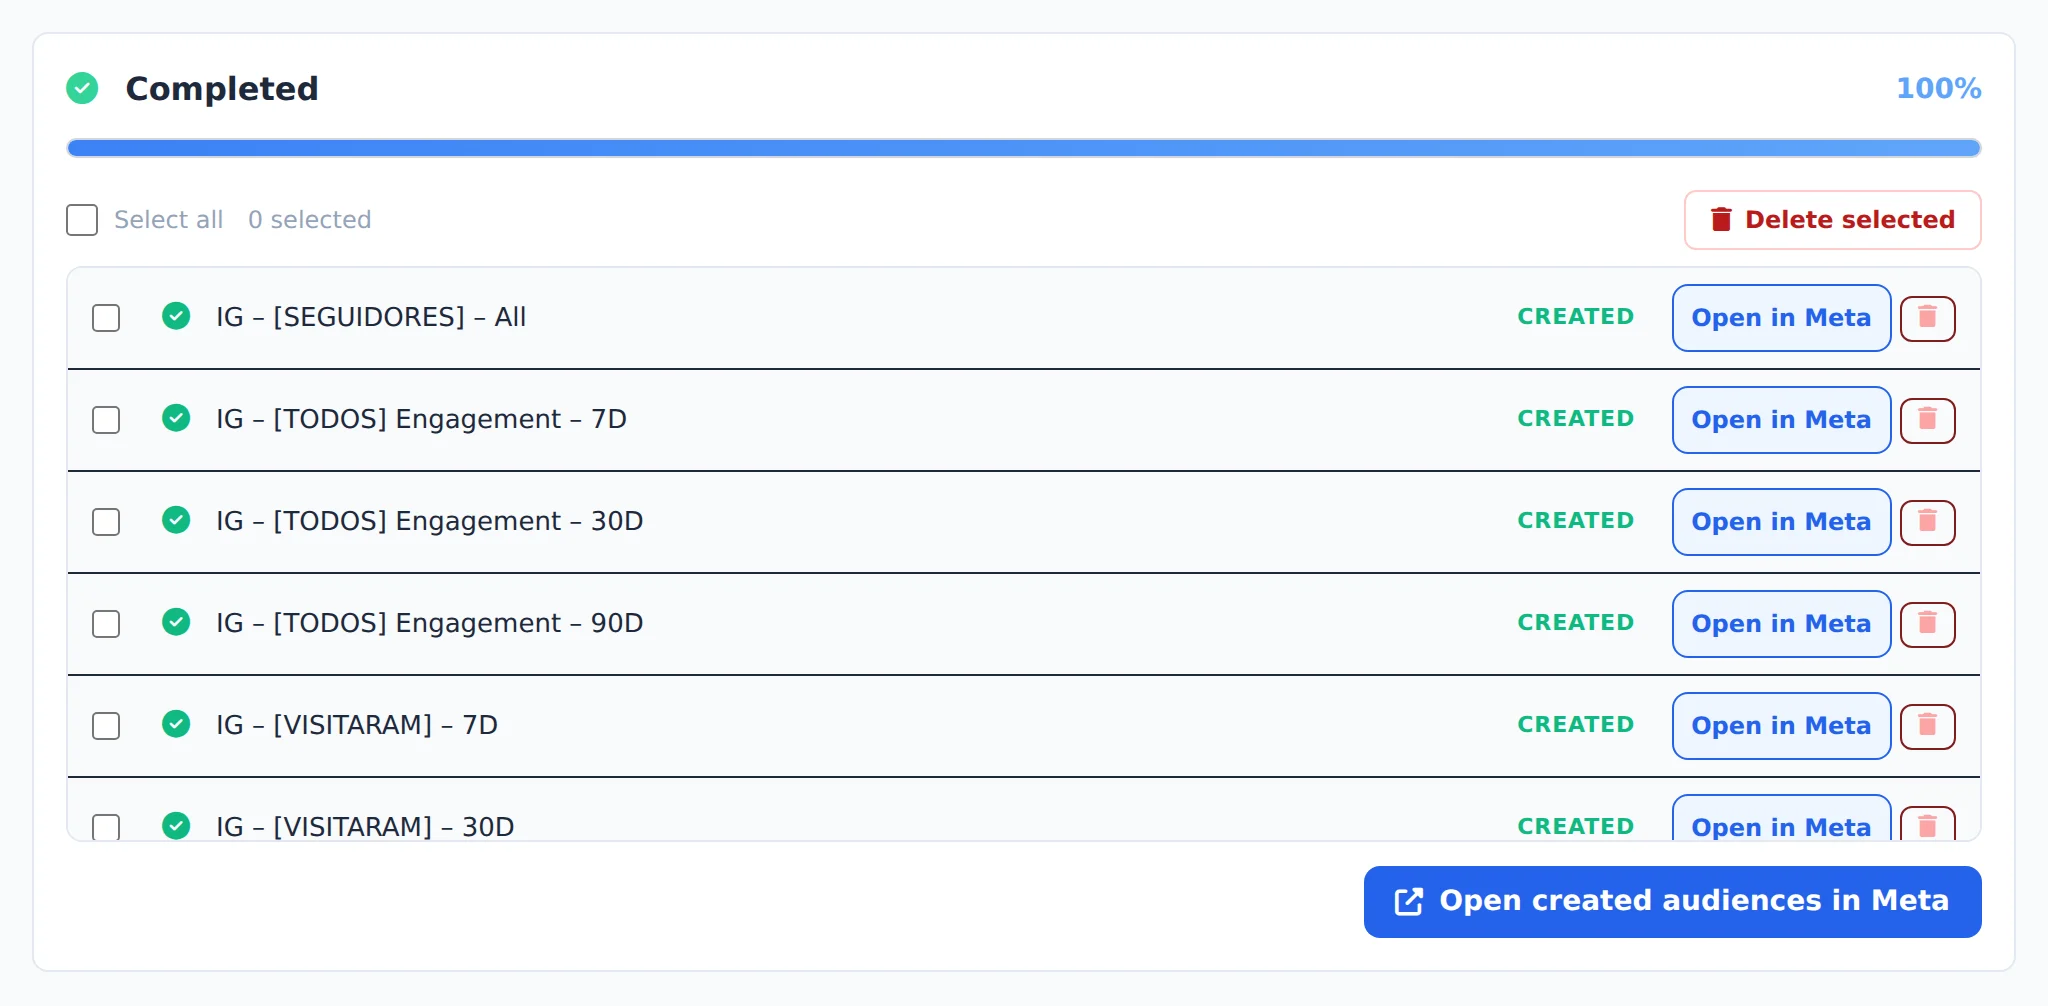Tick the Select all checkbox

tap(82, 220)
